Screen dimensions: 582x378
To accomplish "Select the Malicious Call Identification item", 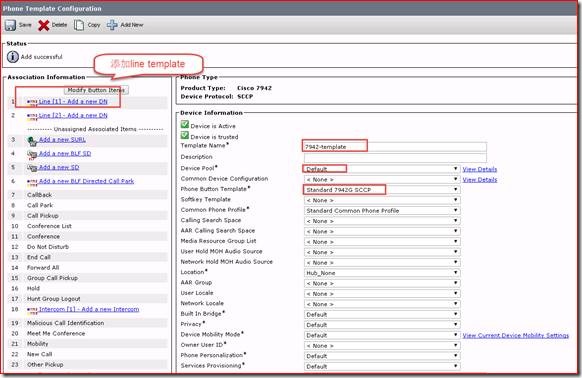I will pyautogui.click(x=65, y=323).
